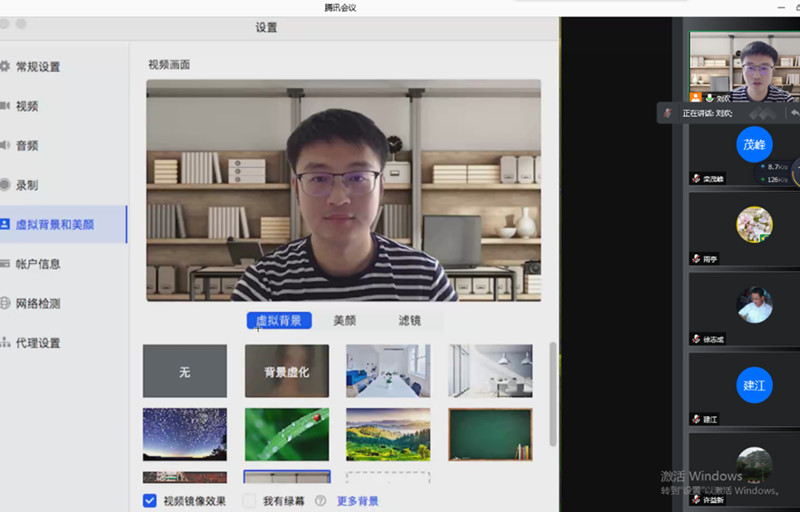Select the green chalkboard background
800x512 pixels.
click(x=490, y=434)
